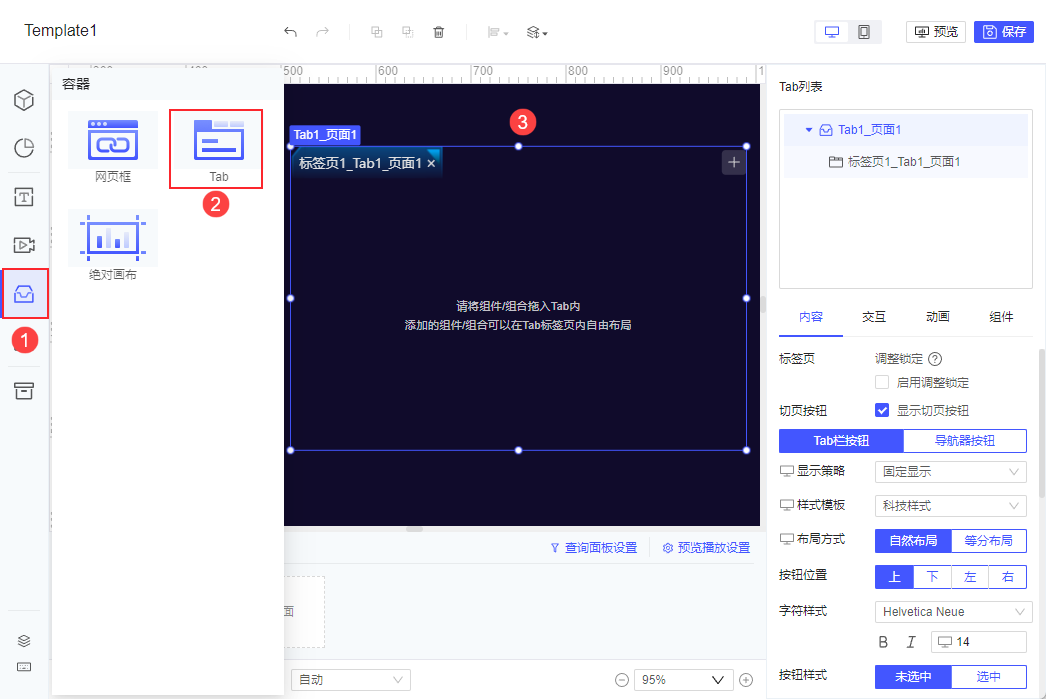Switch to the 动画 tab
1046x699 pixels.
pos(937,317)
